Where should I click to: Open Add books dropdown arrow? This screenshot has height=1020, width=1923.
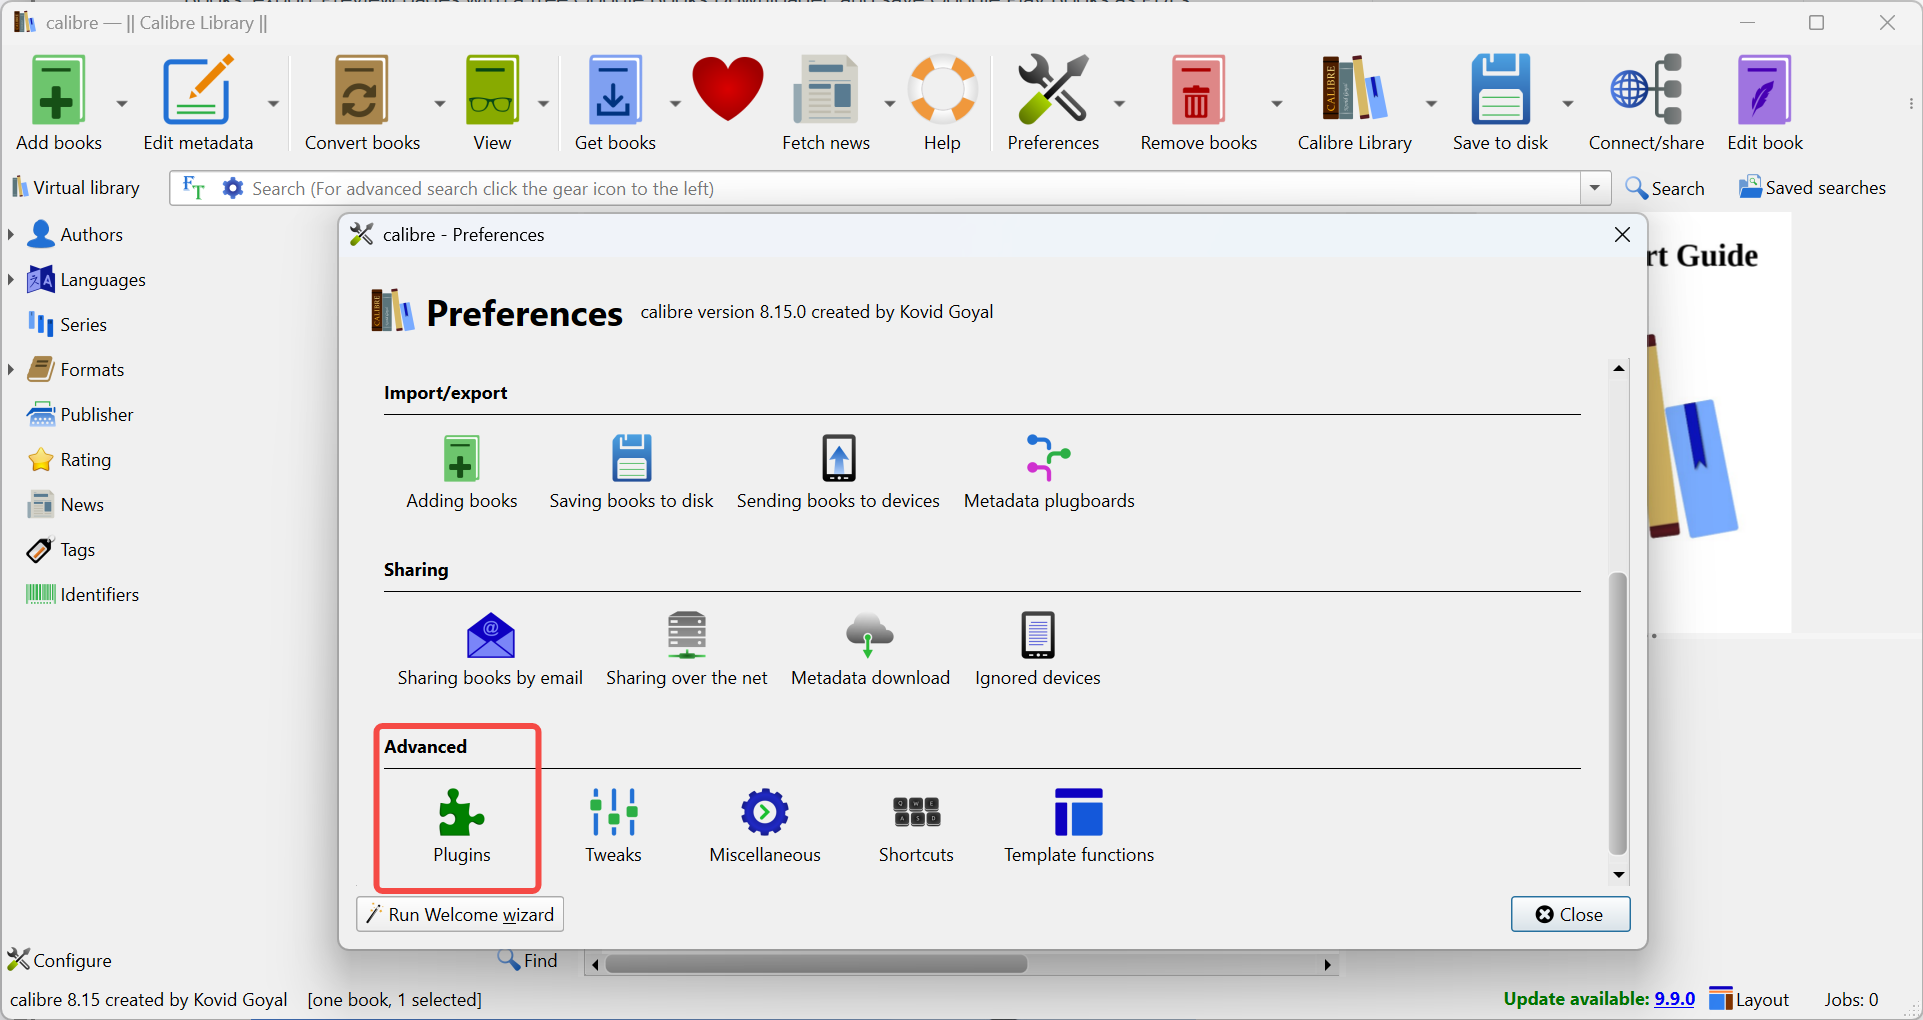point(122,103)
